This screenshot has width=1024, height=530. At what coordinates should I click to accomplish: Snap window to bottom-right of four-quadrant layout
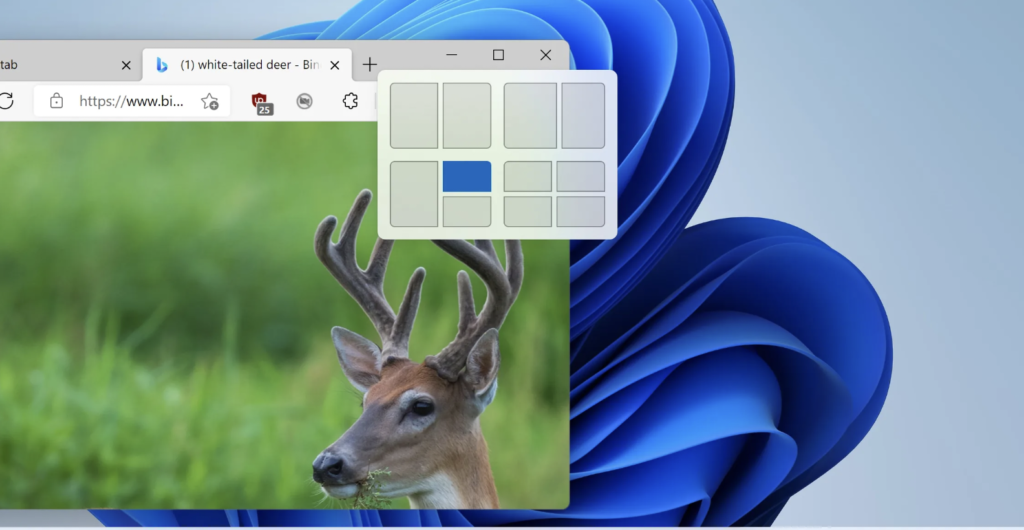tap(581, 211)
